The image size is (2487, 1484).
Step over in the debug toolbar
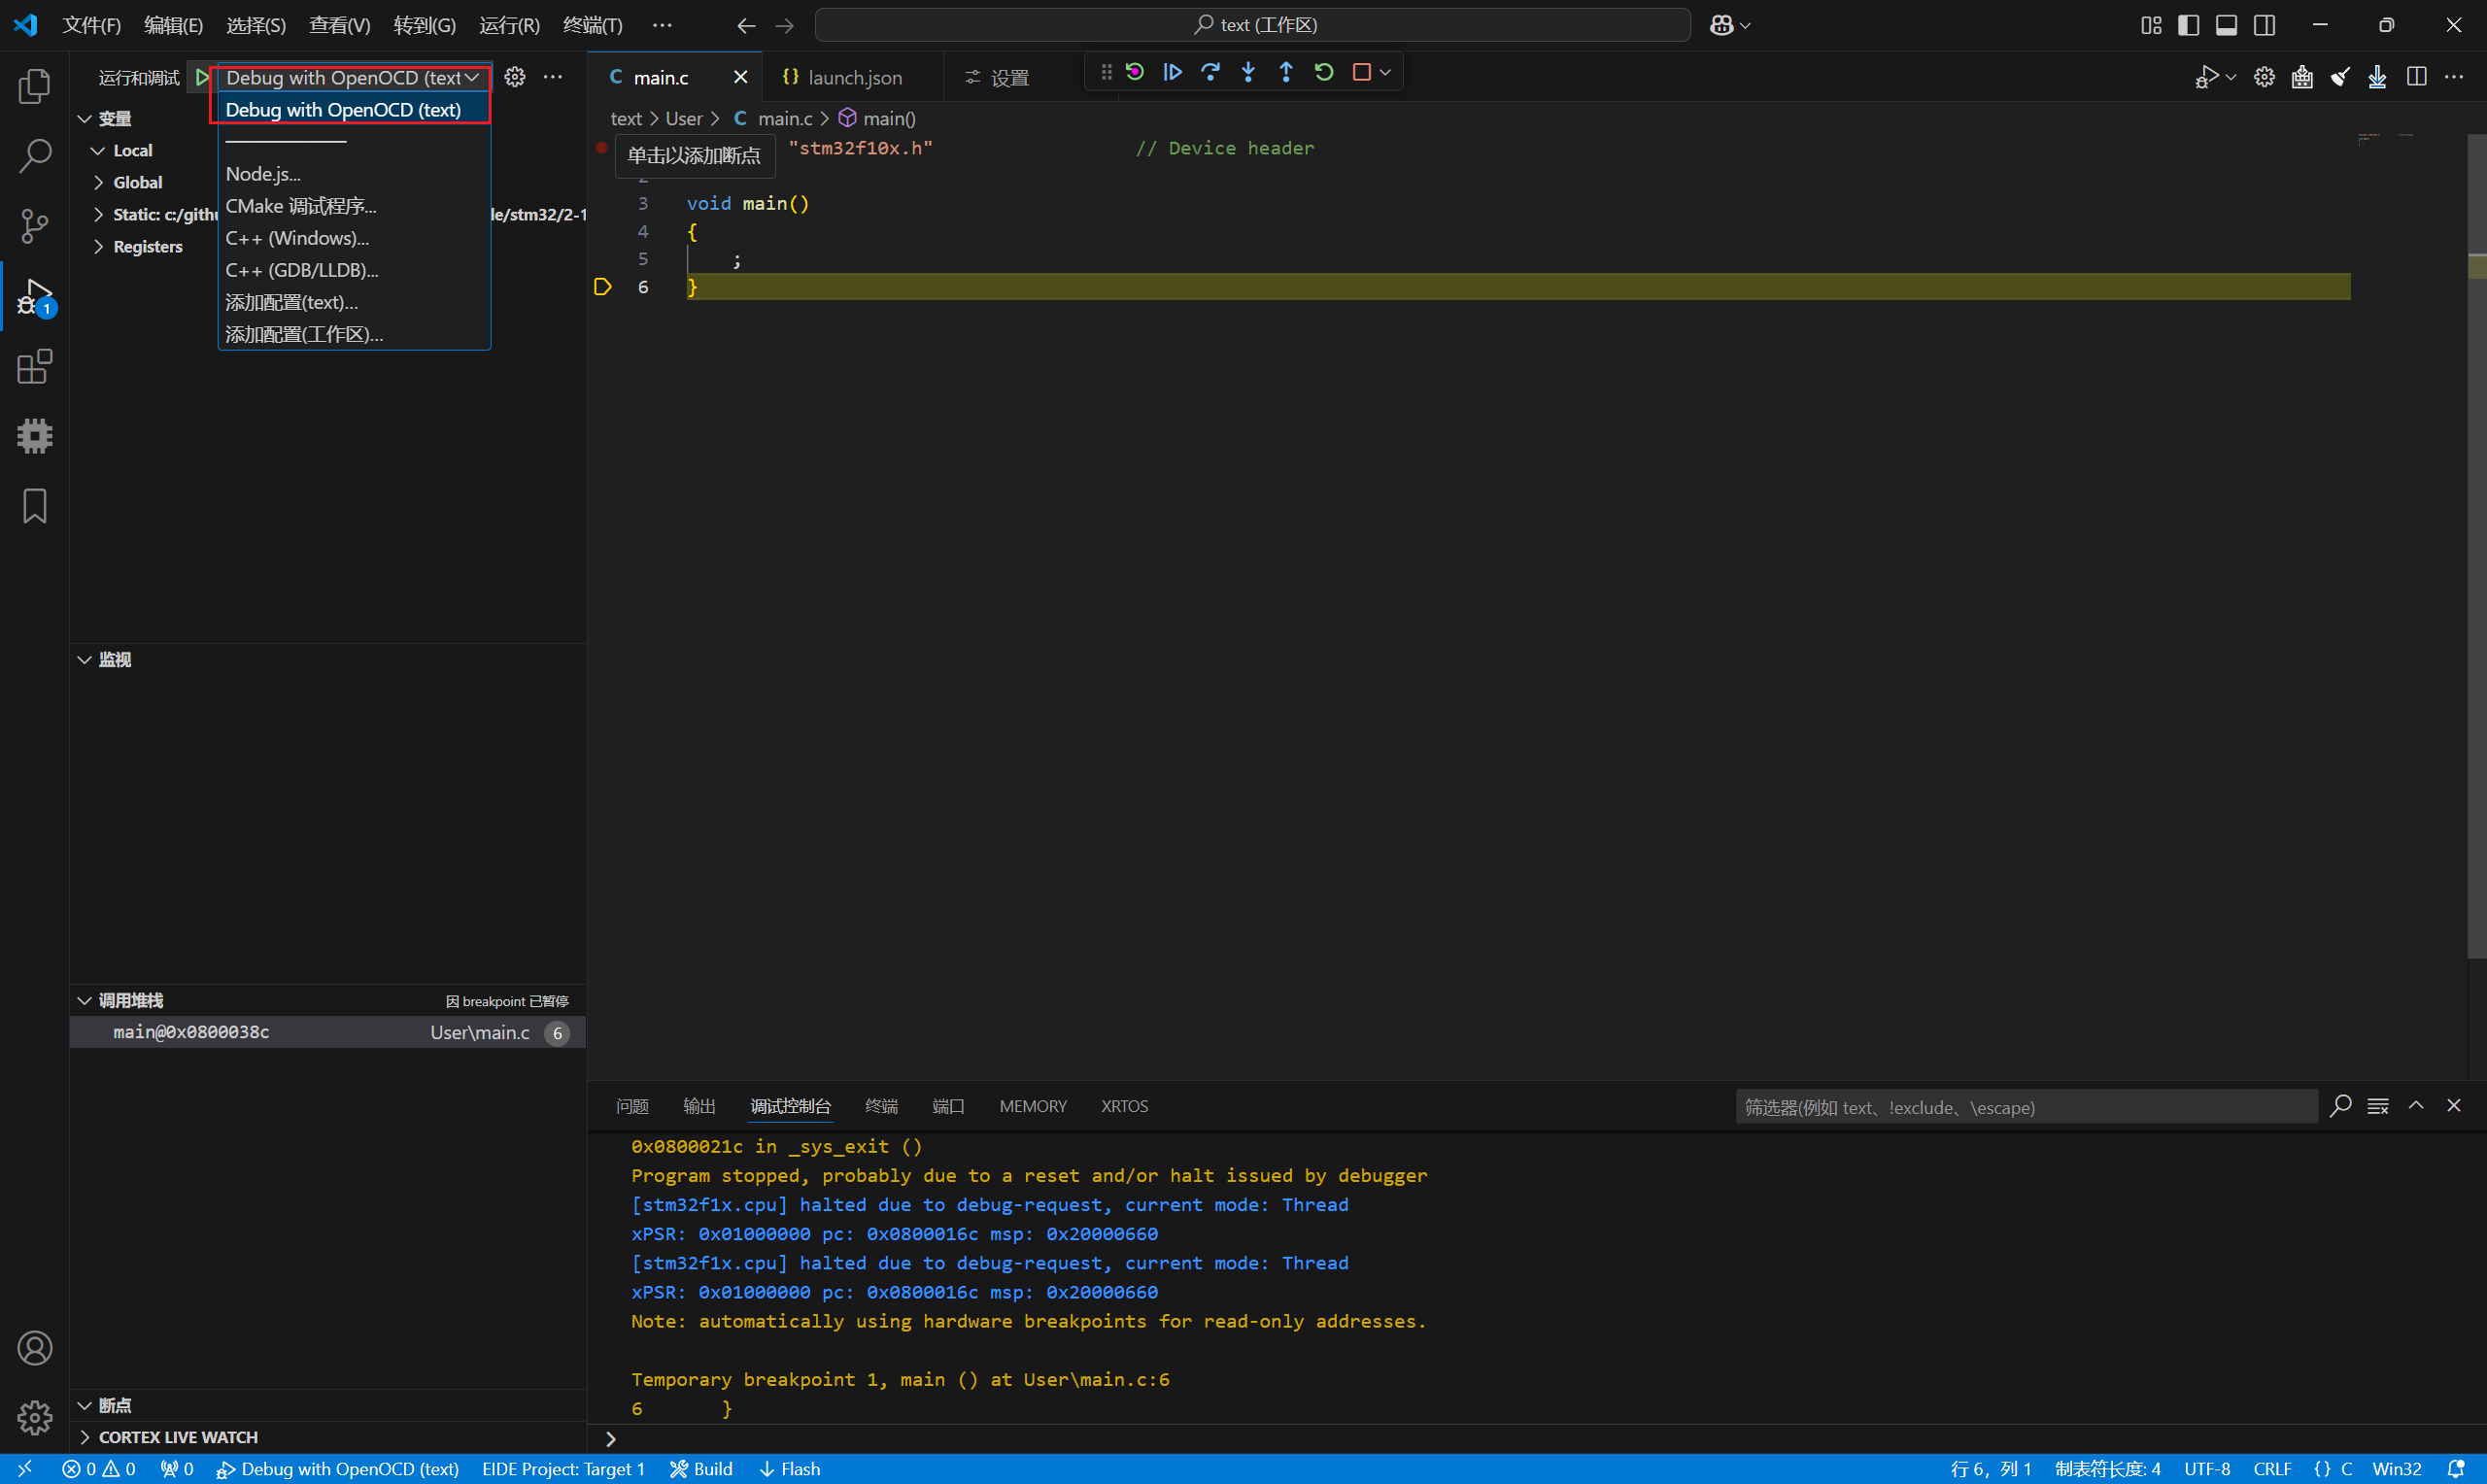click(x=1210, y=72)
